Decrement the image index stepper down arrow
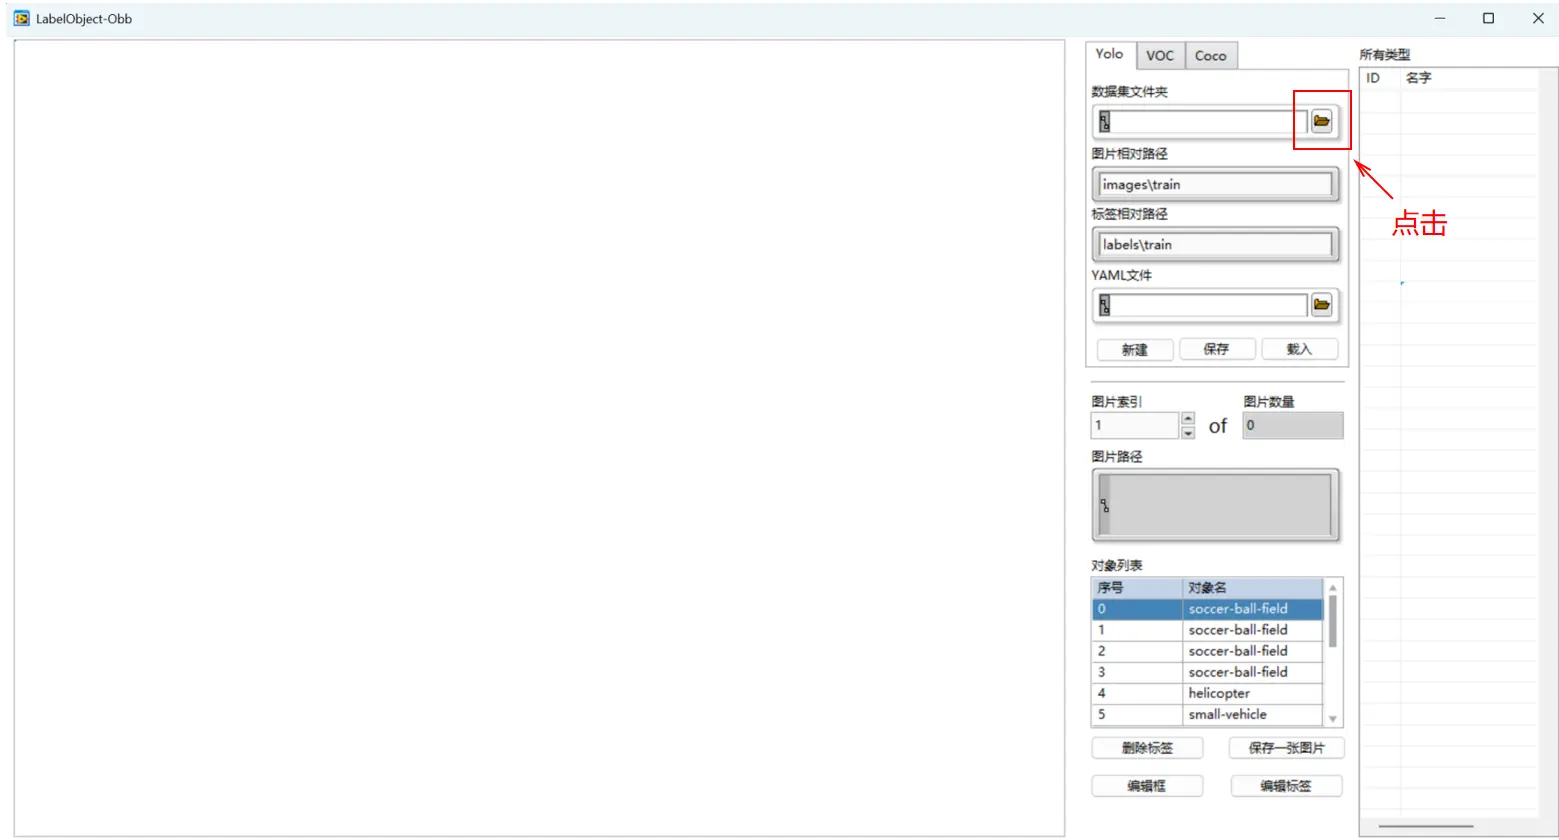 [x=1188, y=433]
